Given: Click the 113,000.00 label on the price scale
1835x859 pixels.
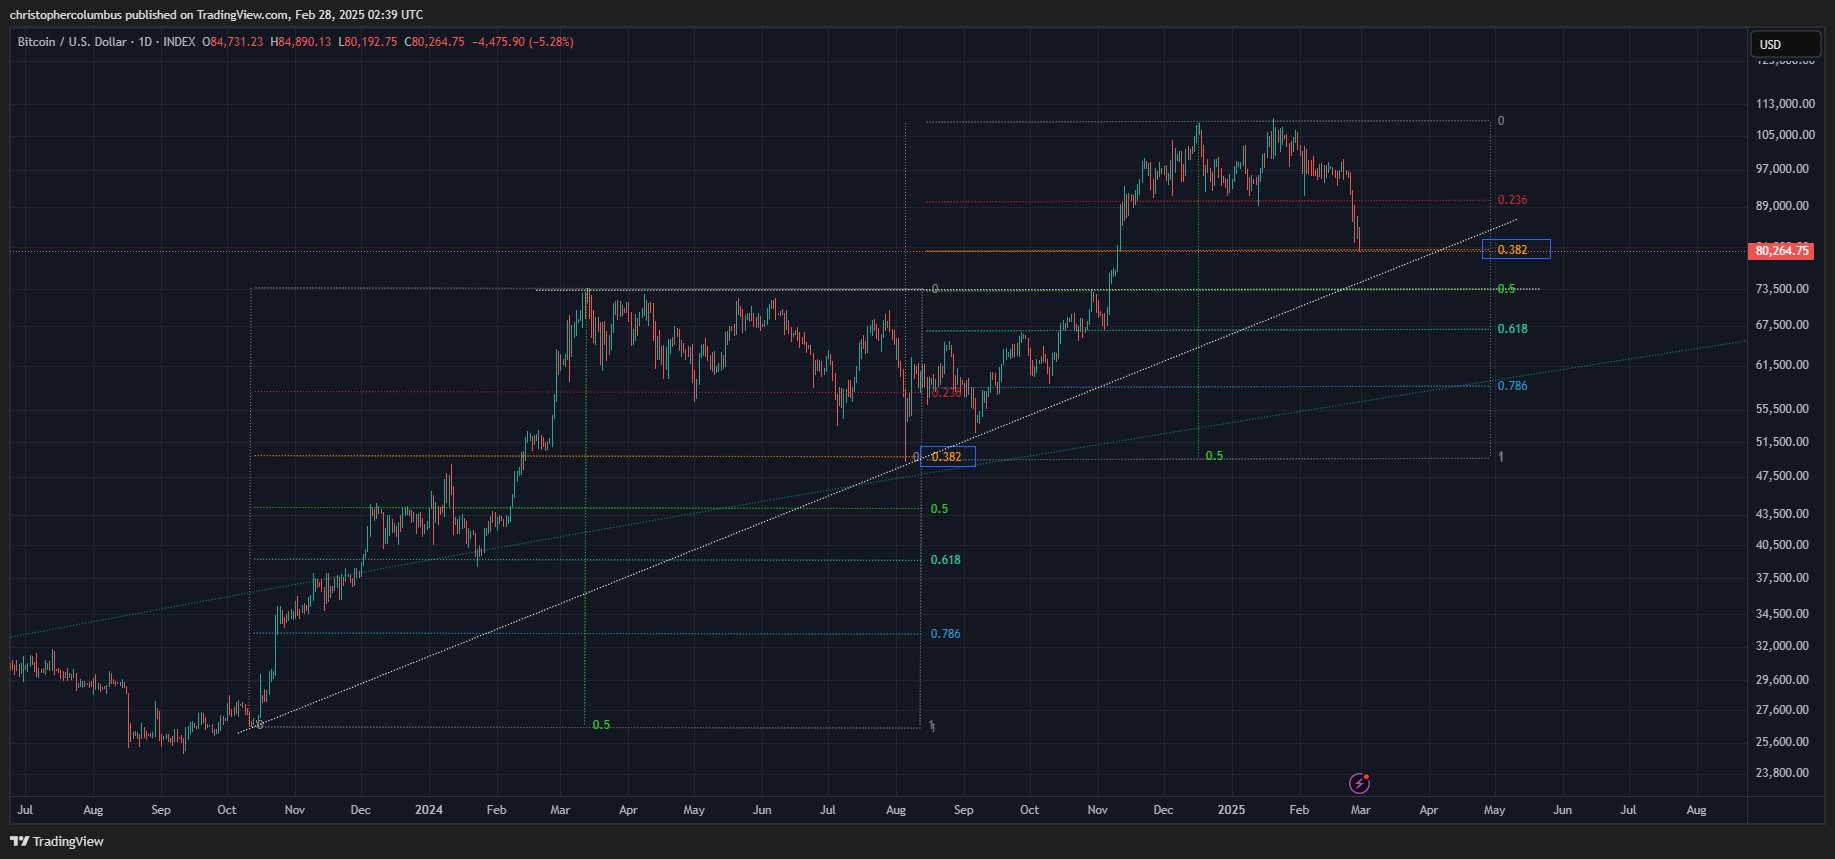Looking at the screenshot, I should pos(1785,104).
